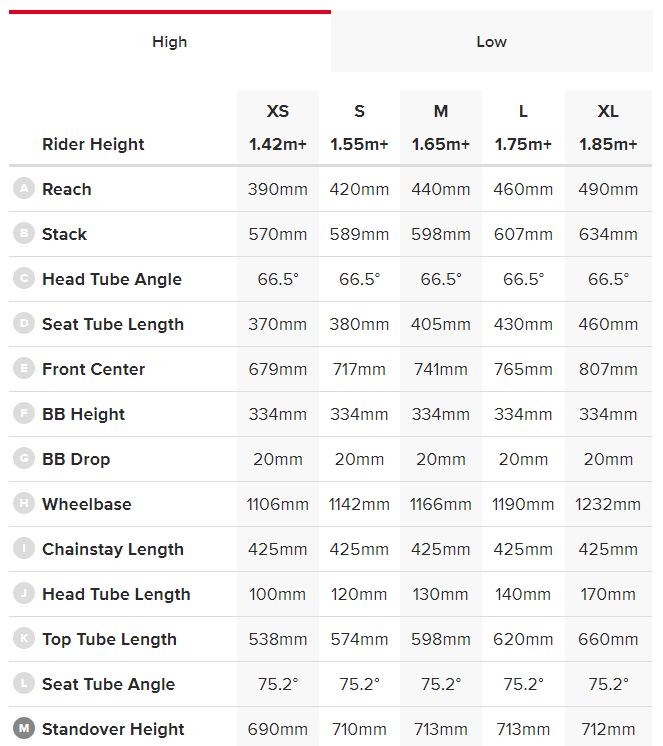Click the F icon beside BB Height
This screenshot has height=746, width=663.
click(22, 413)
